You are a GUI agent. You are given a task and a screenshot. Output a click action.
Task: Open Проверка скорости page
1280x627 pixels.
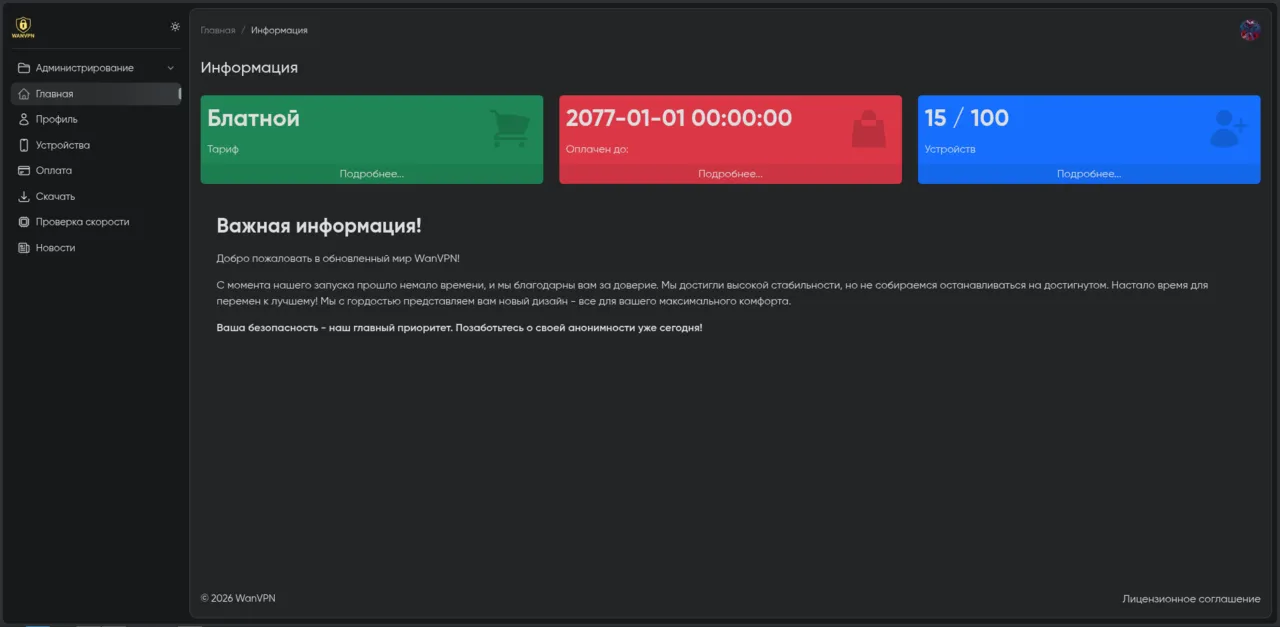[96, 222]
